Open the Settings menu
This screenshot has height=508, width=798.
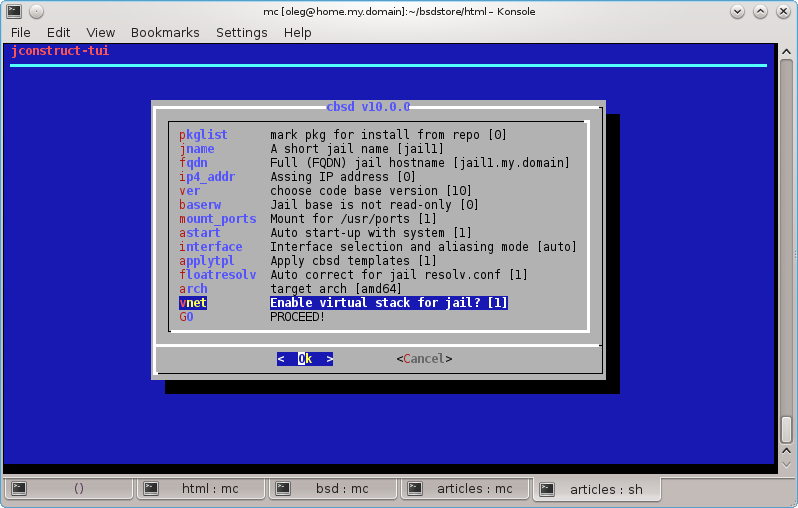[242, 33]
